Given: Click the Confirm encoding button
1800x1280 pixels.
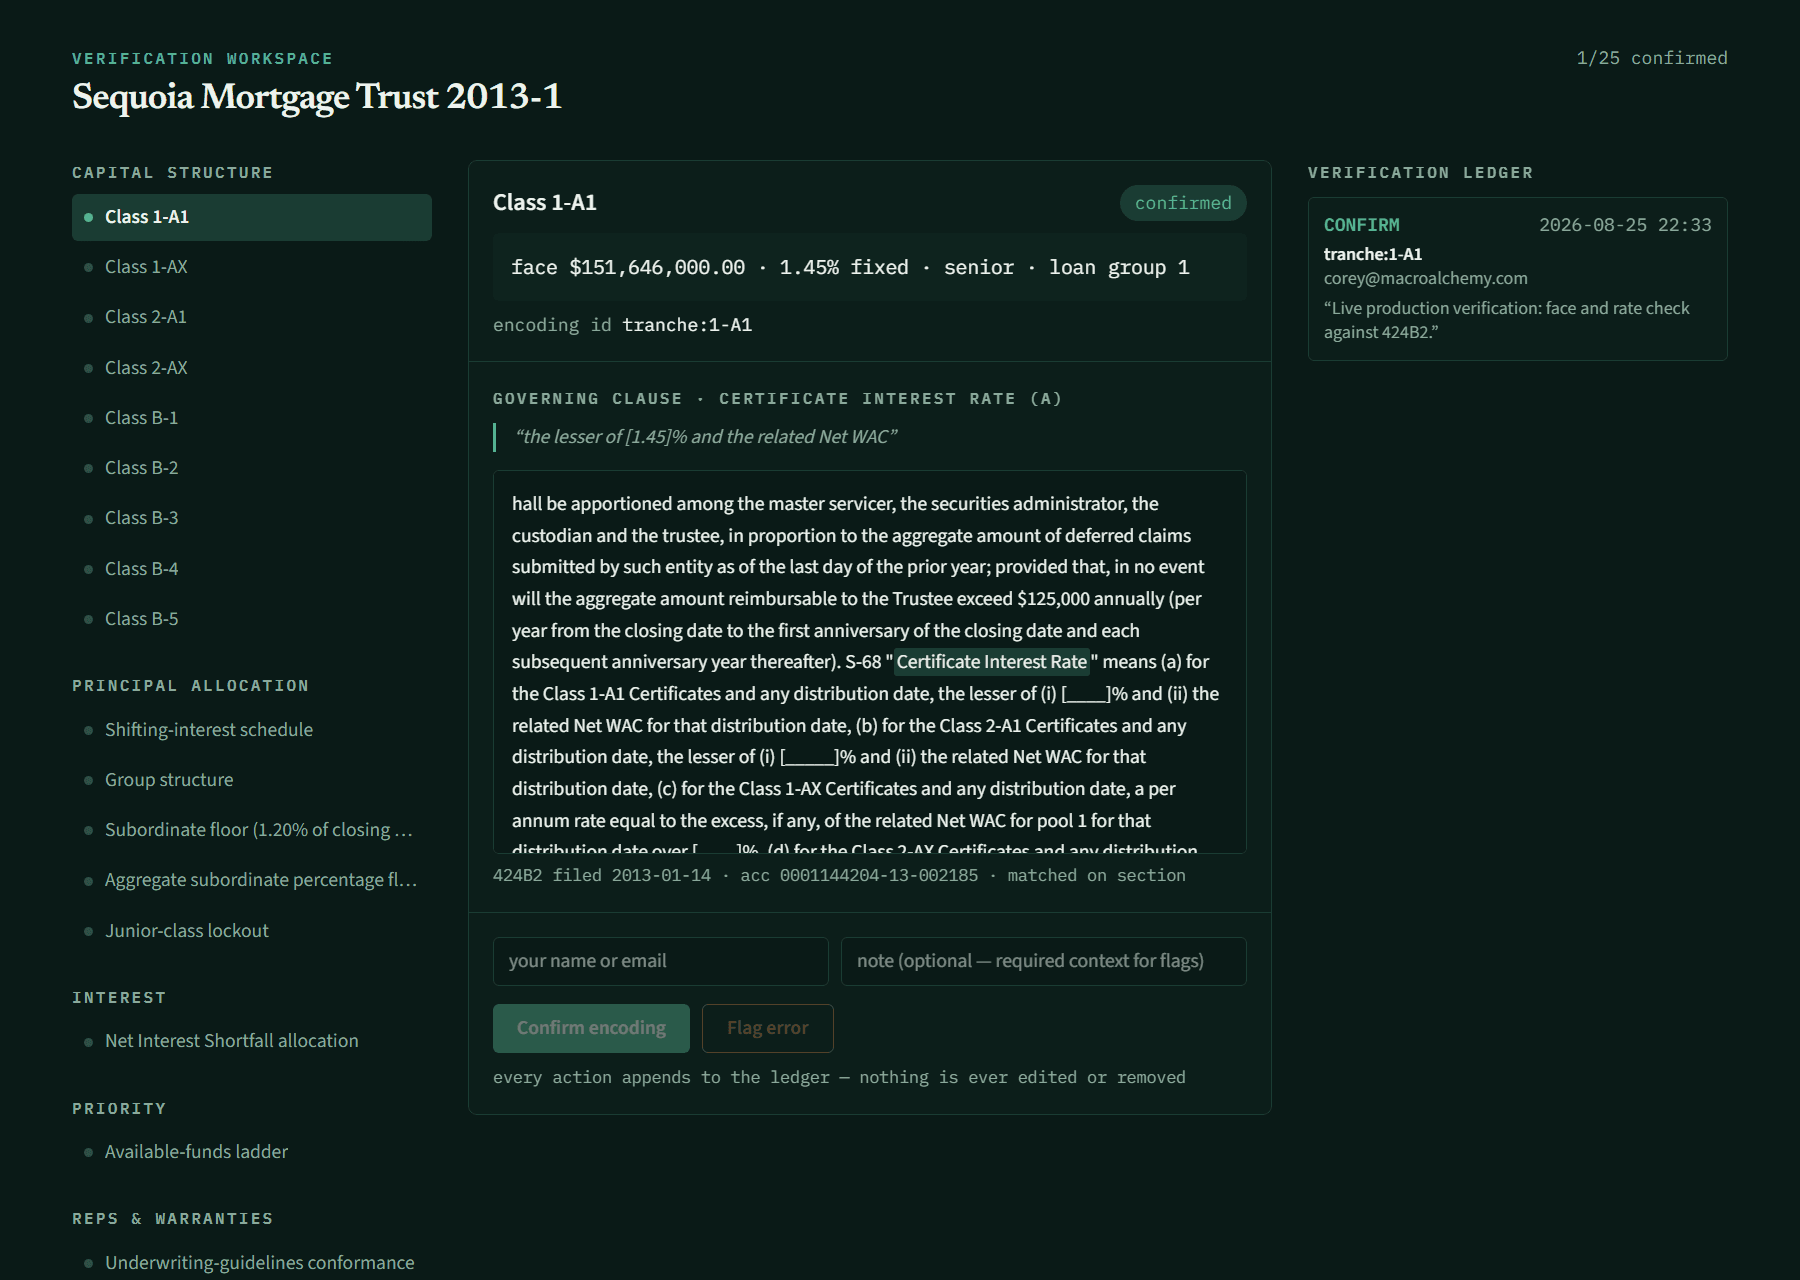Looking at the screenshot, I should (591, 1028).
